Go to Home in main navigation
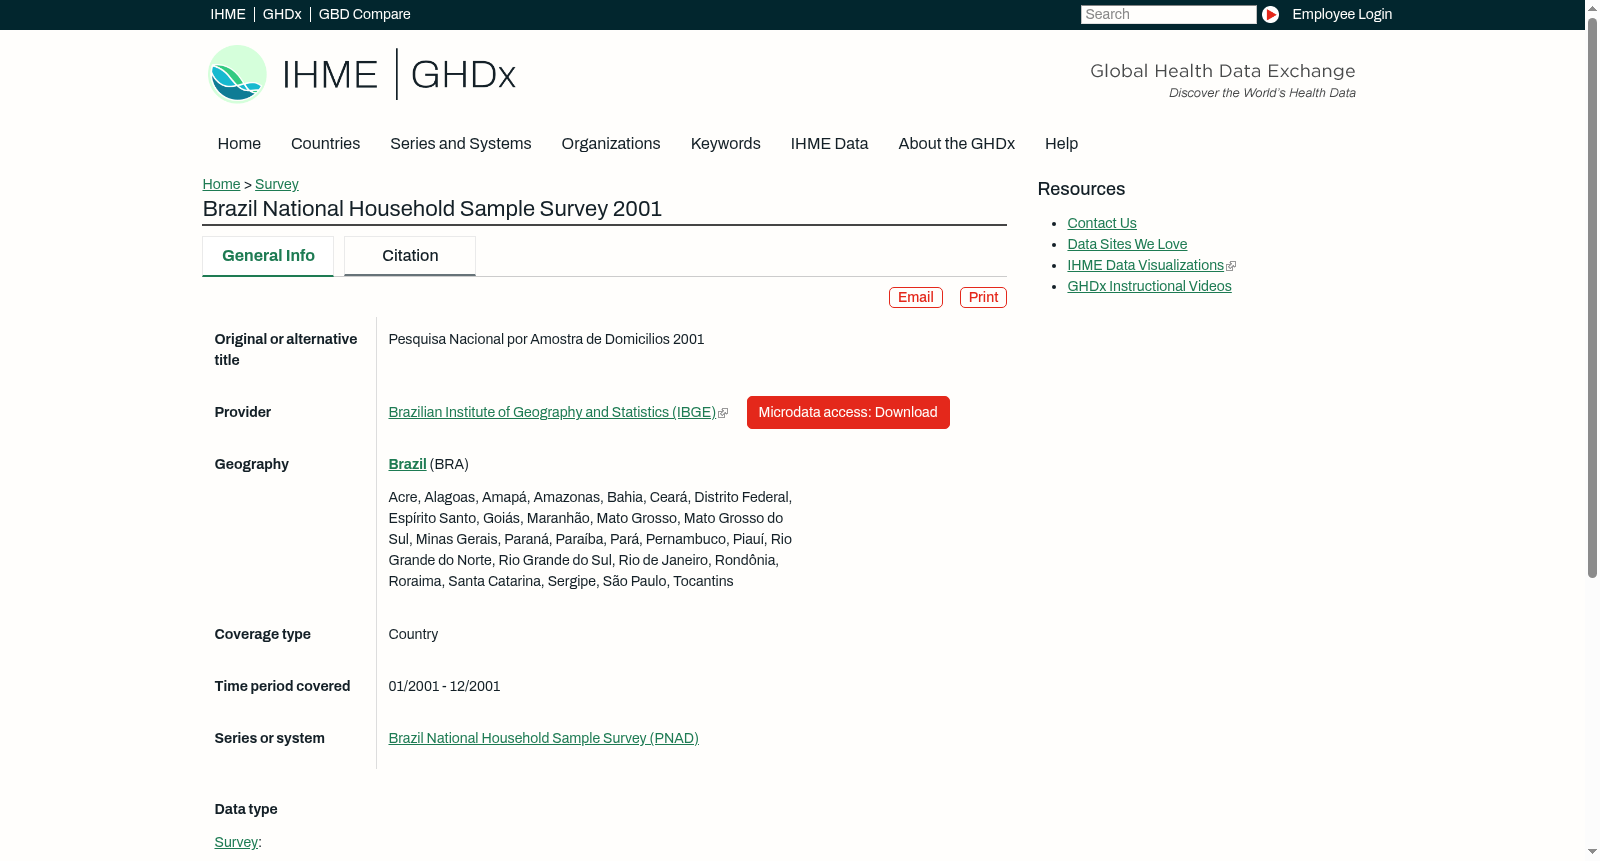Image resolution: width=1600 pixels, height=861 pixels. click(x=239, y=143)
